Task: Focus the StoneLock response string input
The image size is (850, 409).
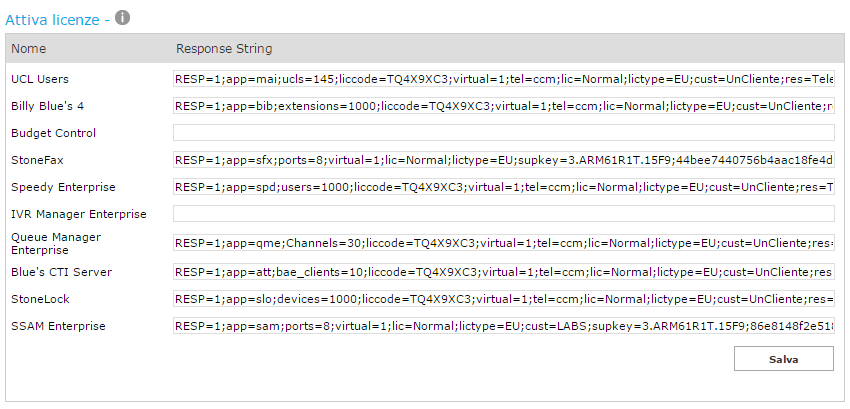Action: 503,299
